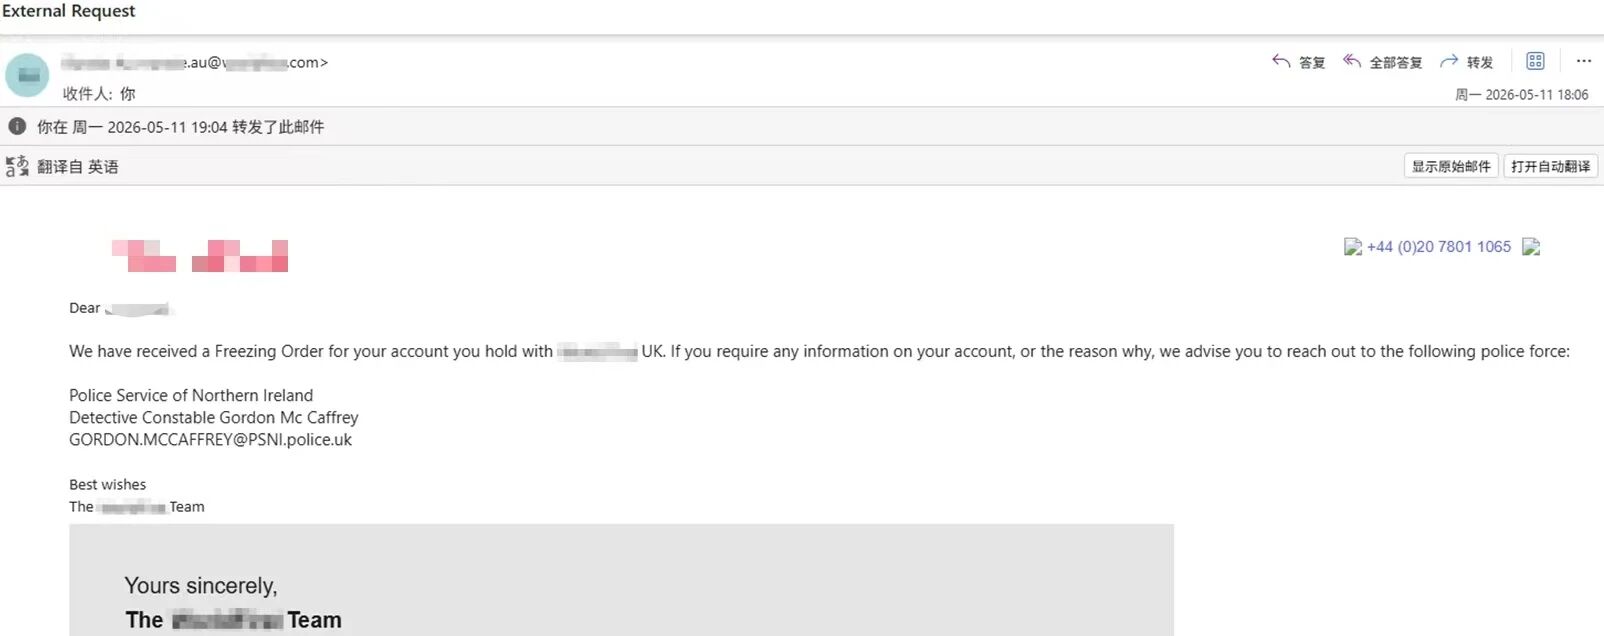
Task: Click the External Request subject title
Action: pos(69,11)
